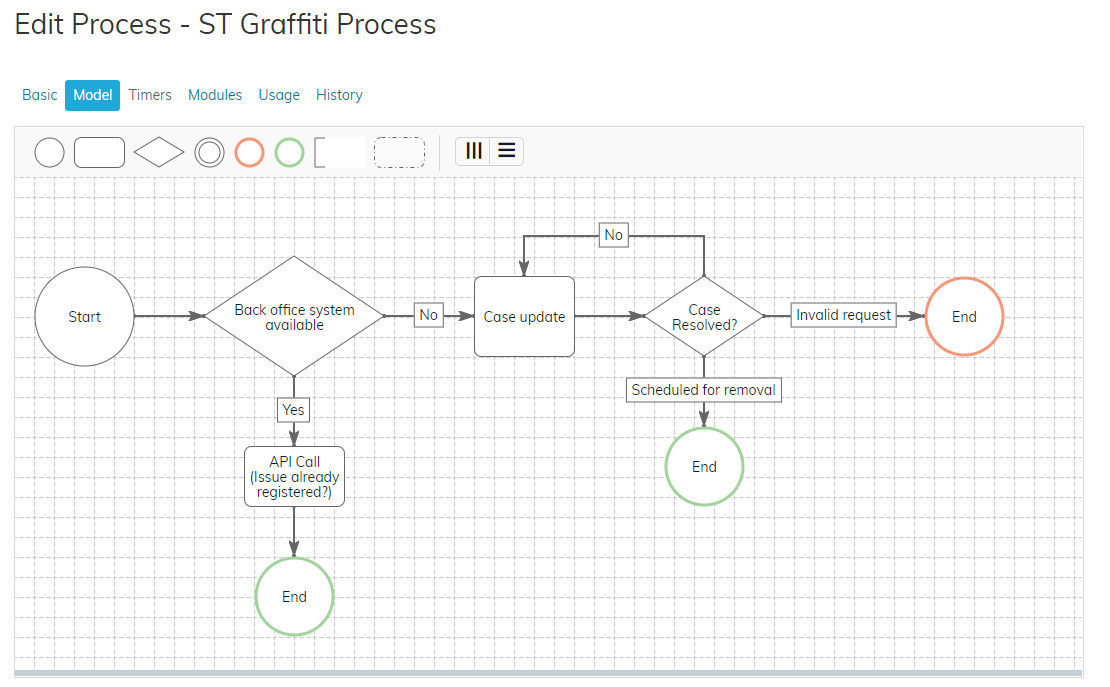Go to the Modules tab
This screenshot has width=1110, height=687.
215,95
